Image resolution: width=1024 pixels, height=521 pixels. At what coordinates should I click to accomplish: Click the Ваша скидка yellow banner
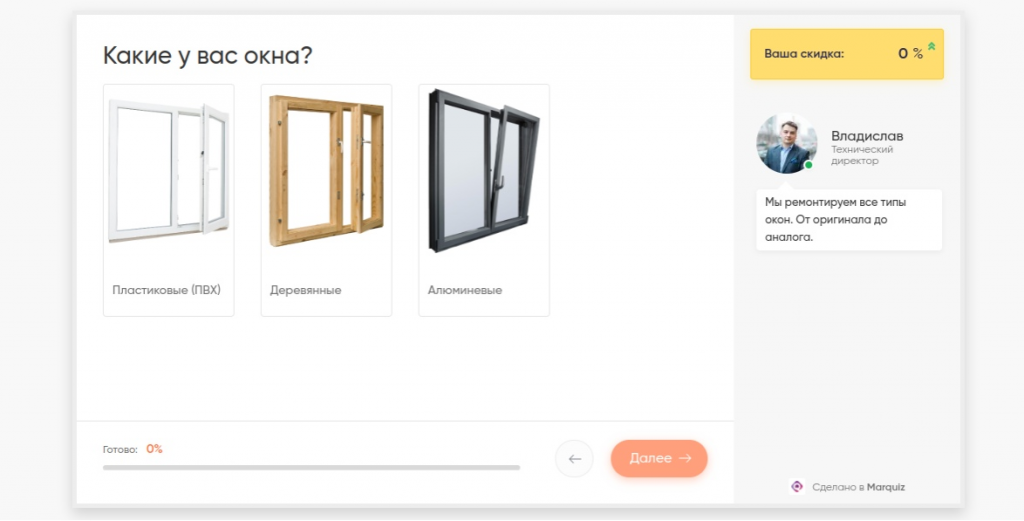pos(846,54)
